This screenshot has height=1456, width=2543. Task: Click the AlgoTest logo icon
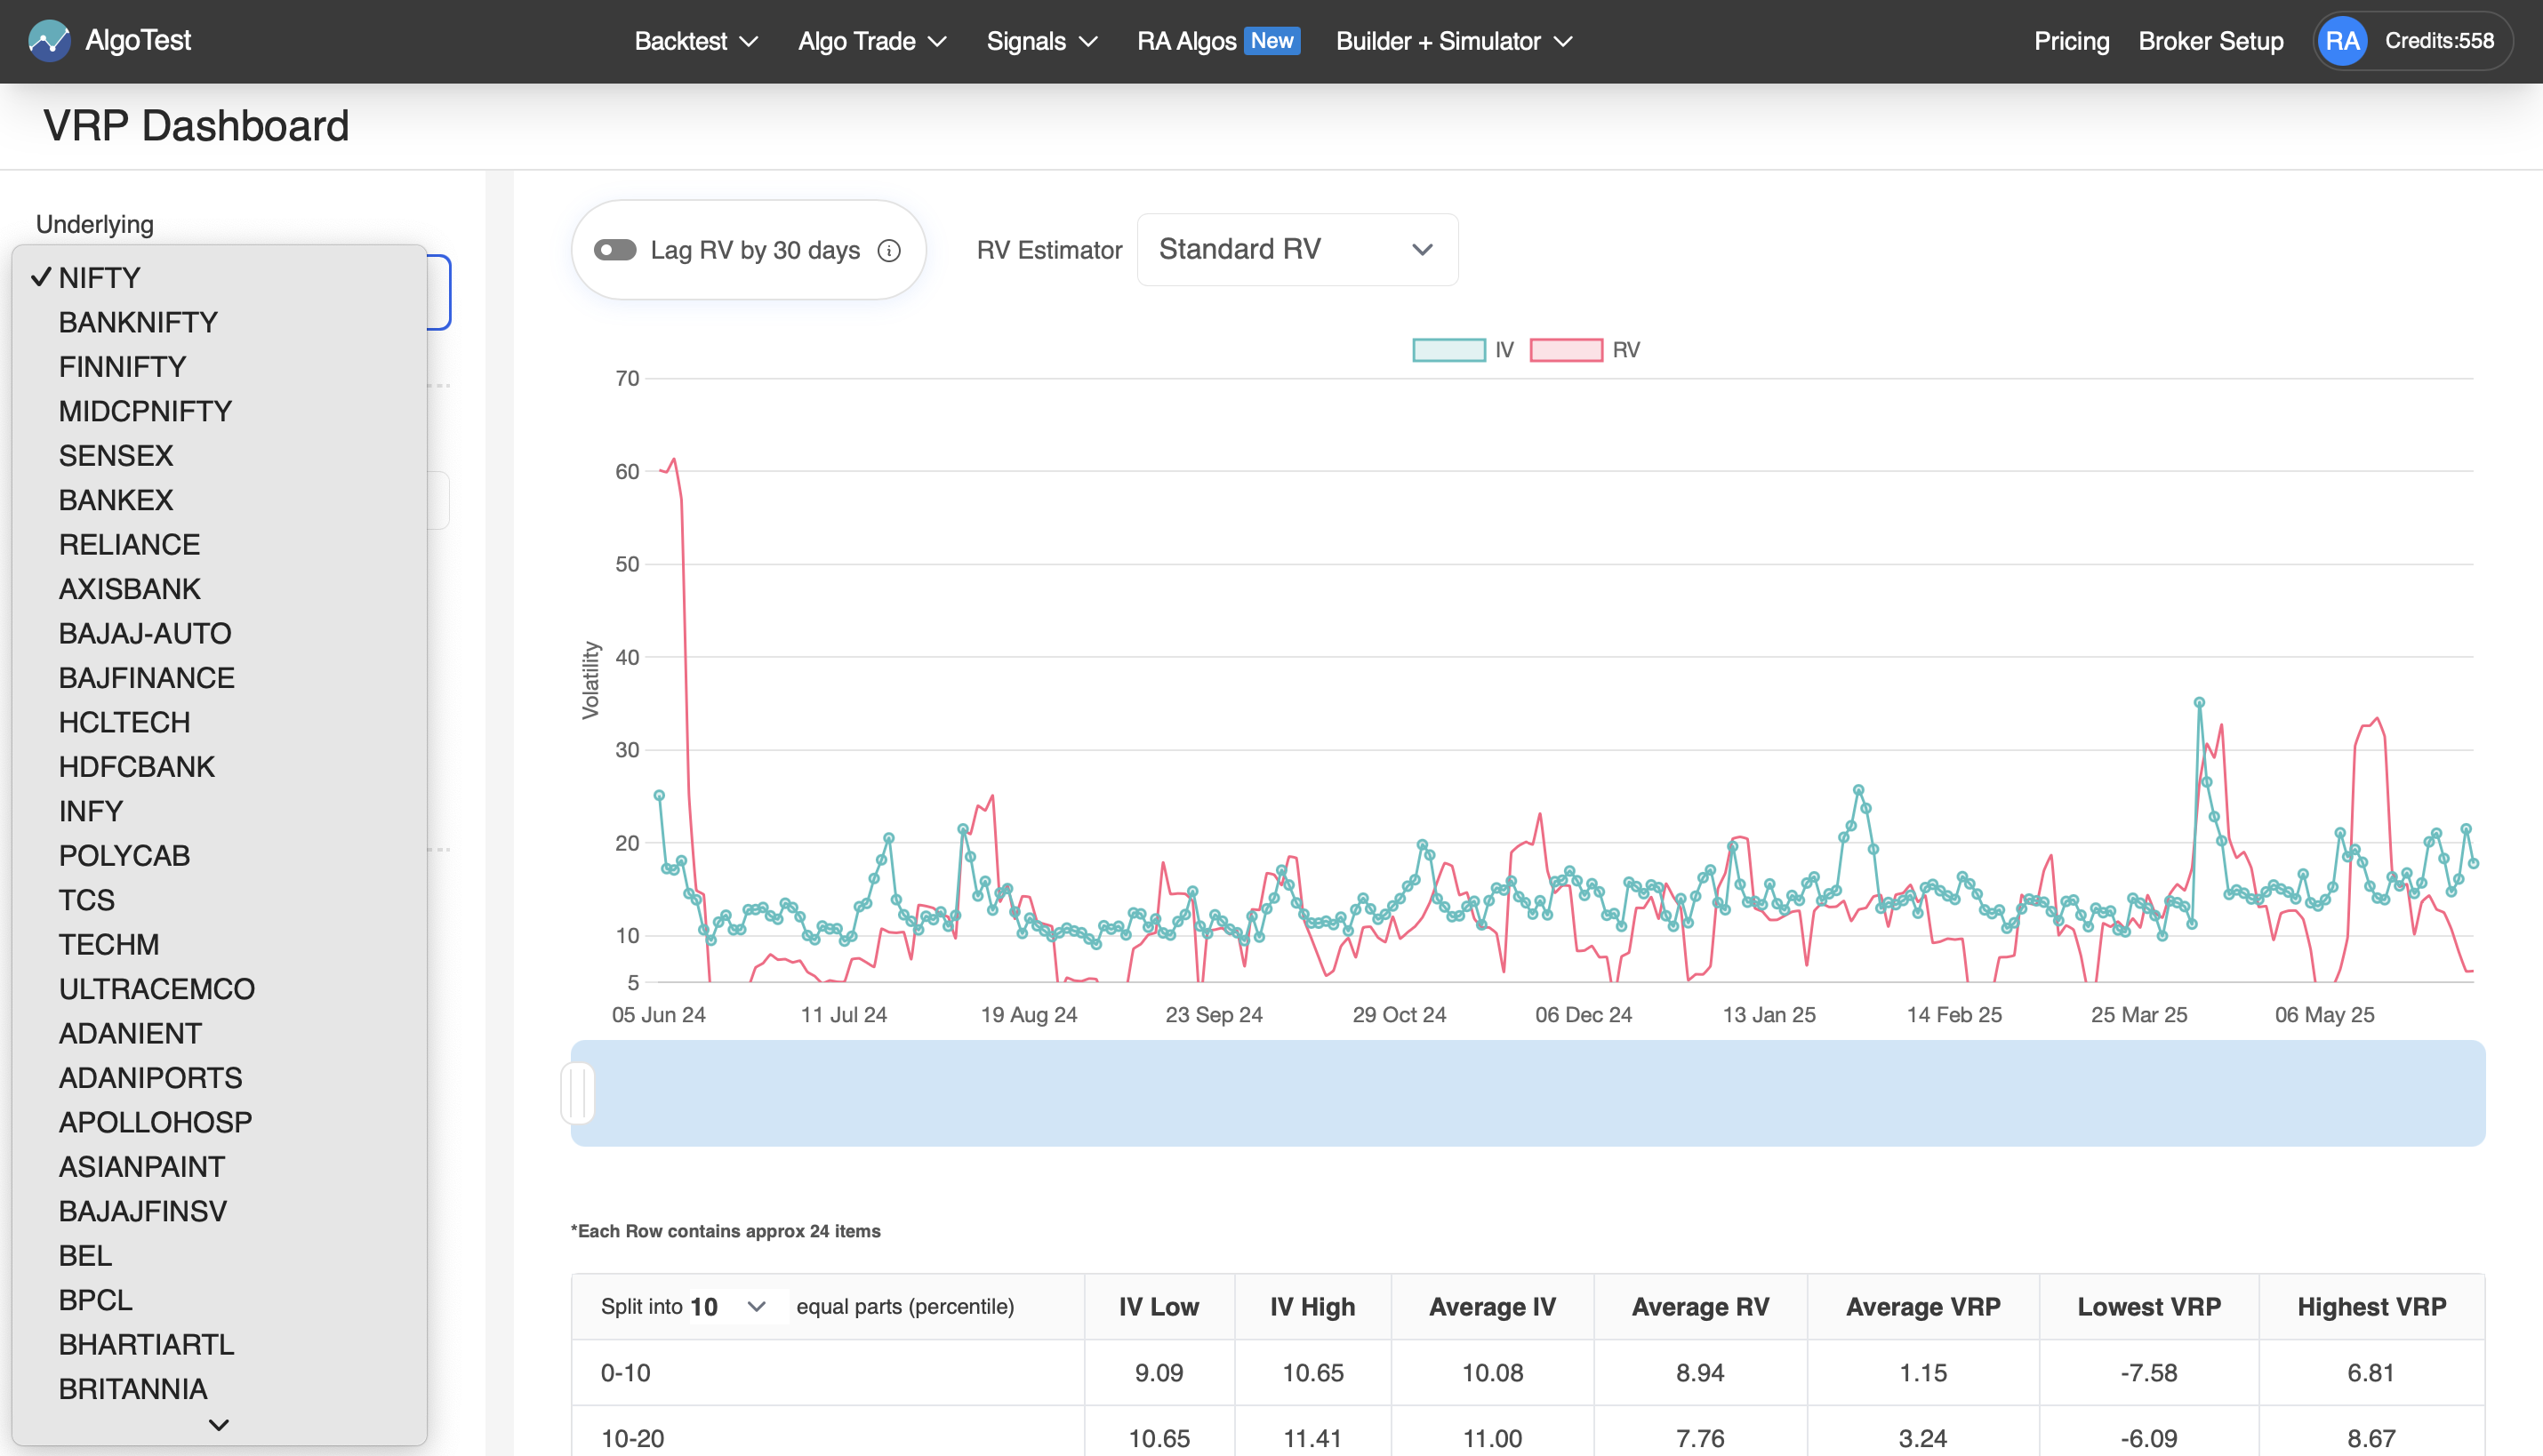point(49,40)
